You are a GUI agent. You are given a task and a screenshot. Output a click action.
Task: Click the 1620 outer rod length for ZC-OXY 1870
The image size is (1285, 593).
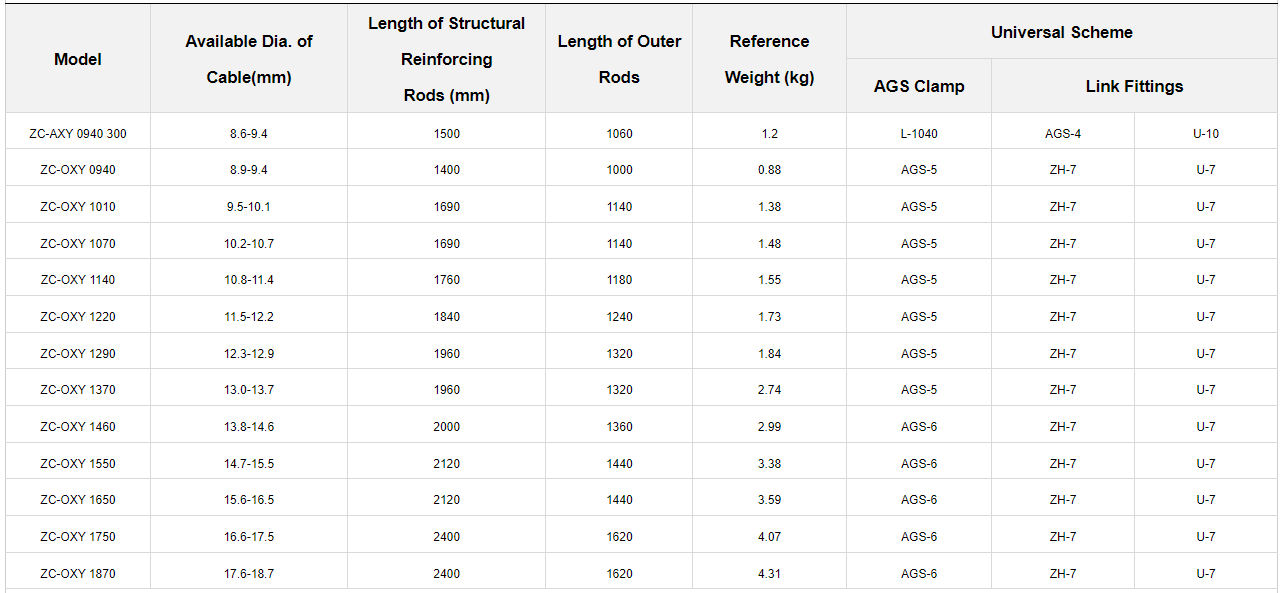pyautogui.click(x=618, y=572)
